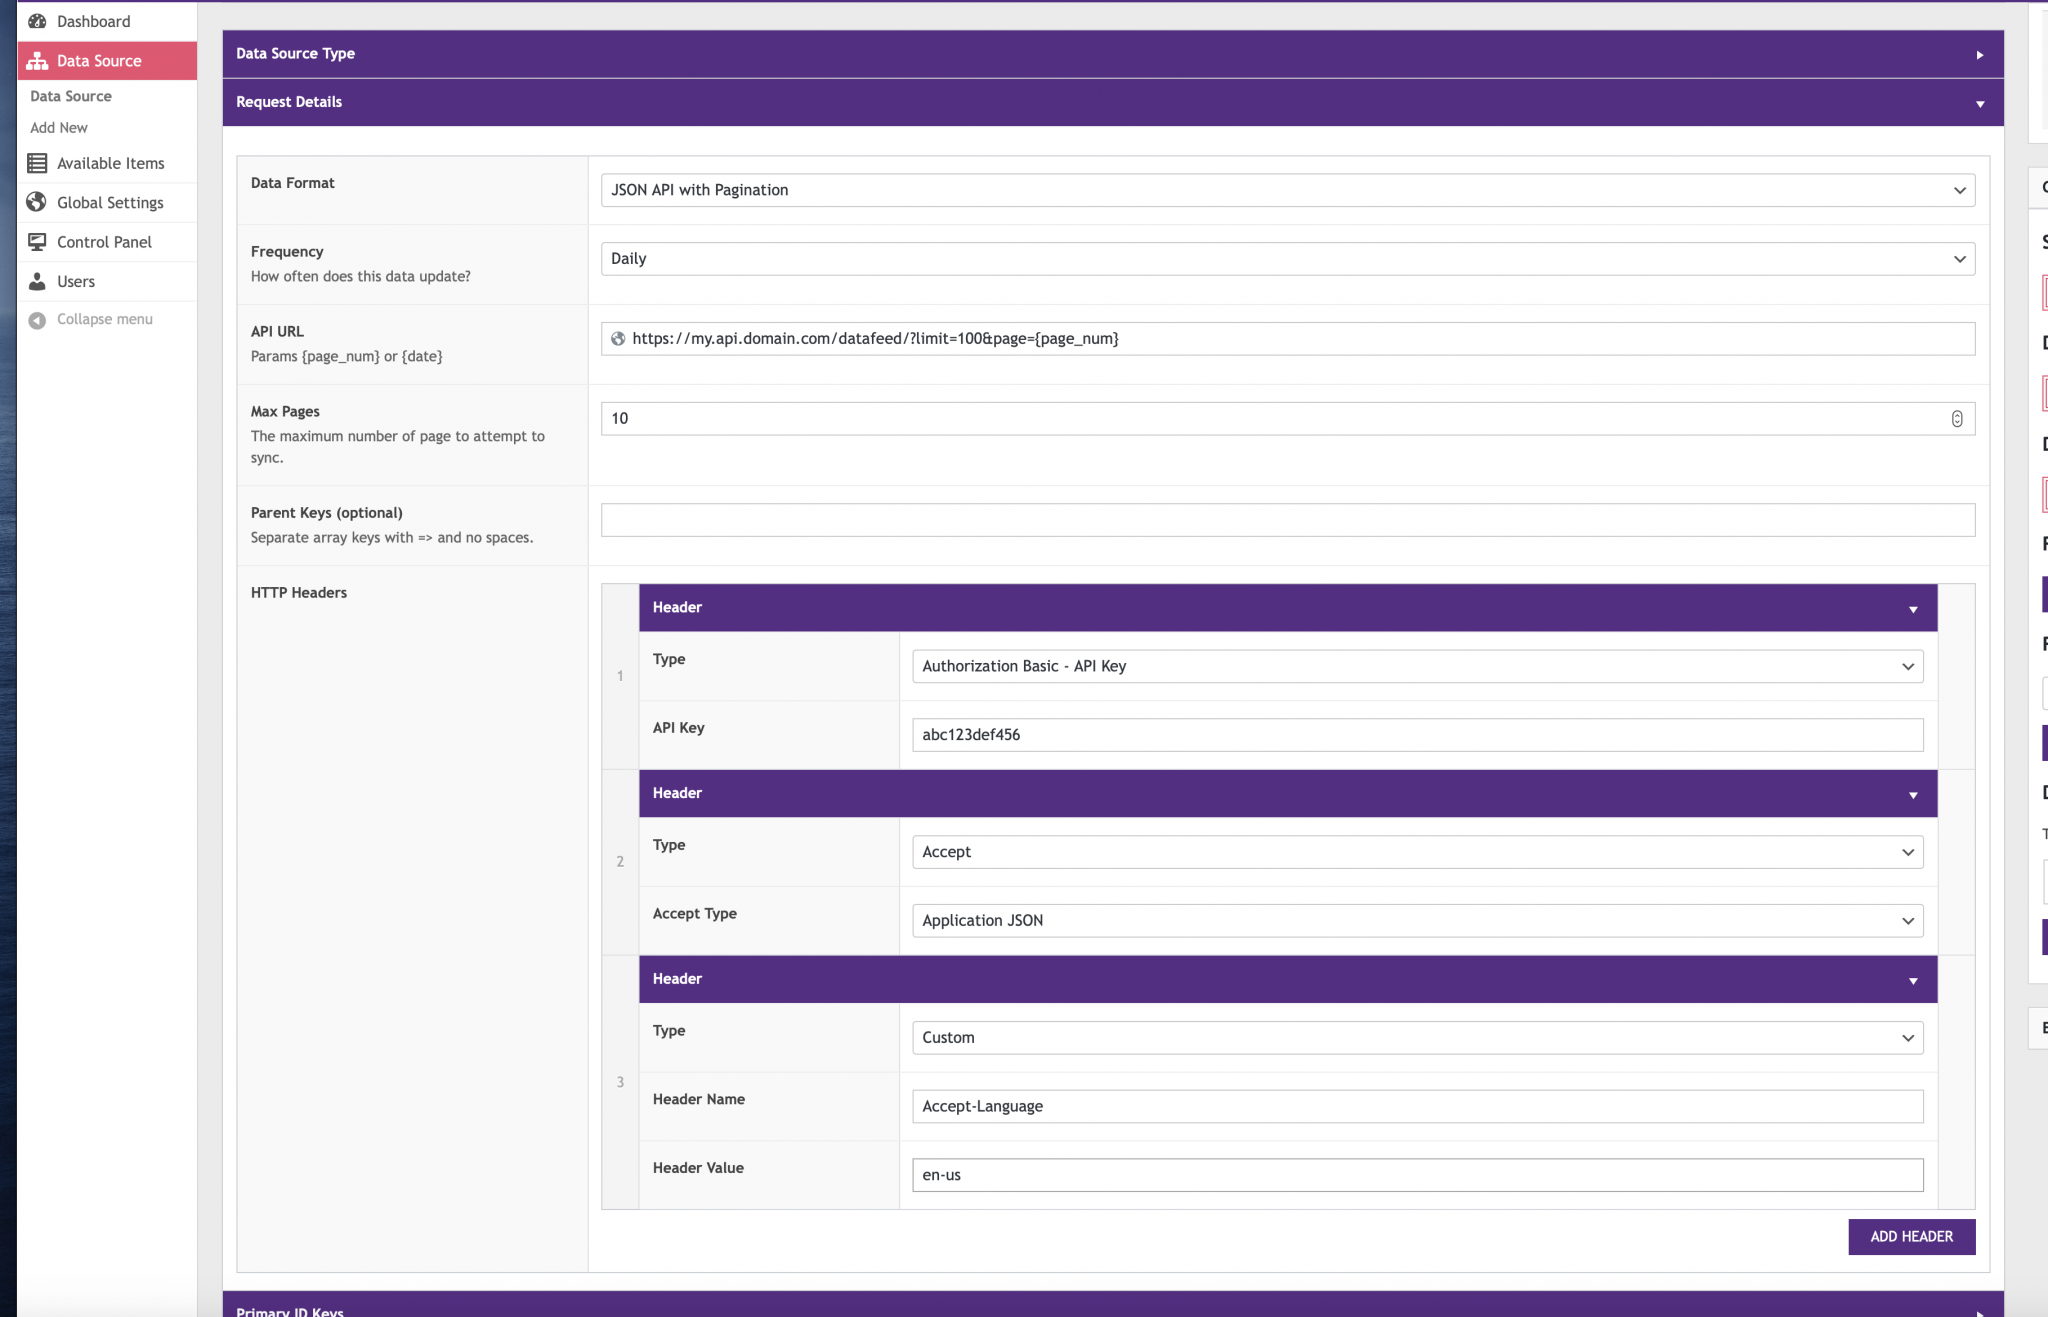Image resolution: width=2048 pixels, height=1317 pixels.
Task: Click the ADD HEADER button
Action: [1910, 1236]
